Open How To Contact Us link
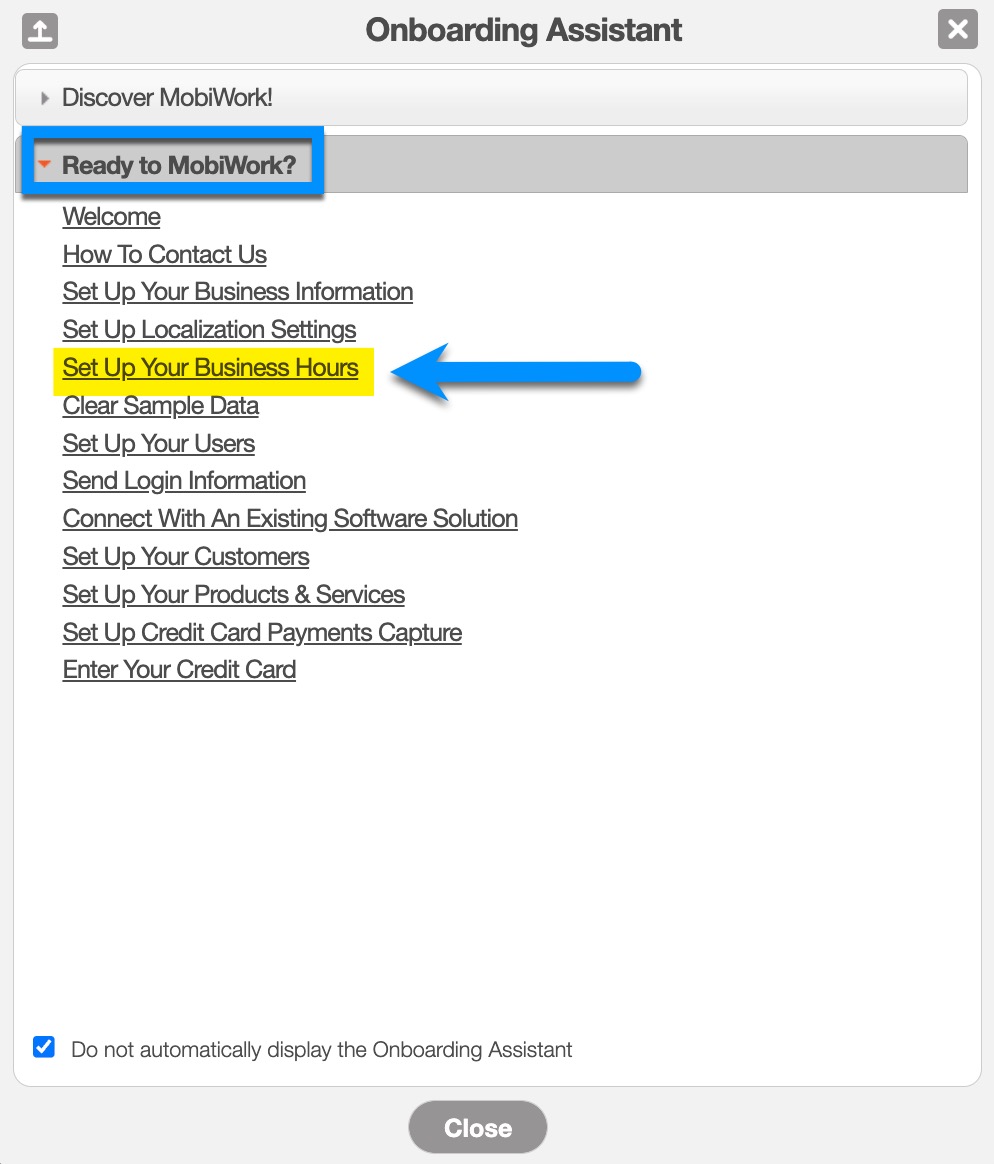994x1164 pixels. pos(164,255)
